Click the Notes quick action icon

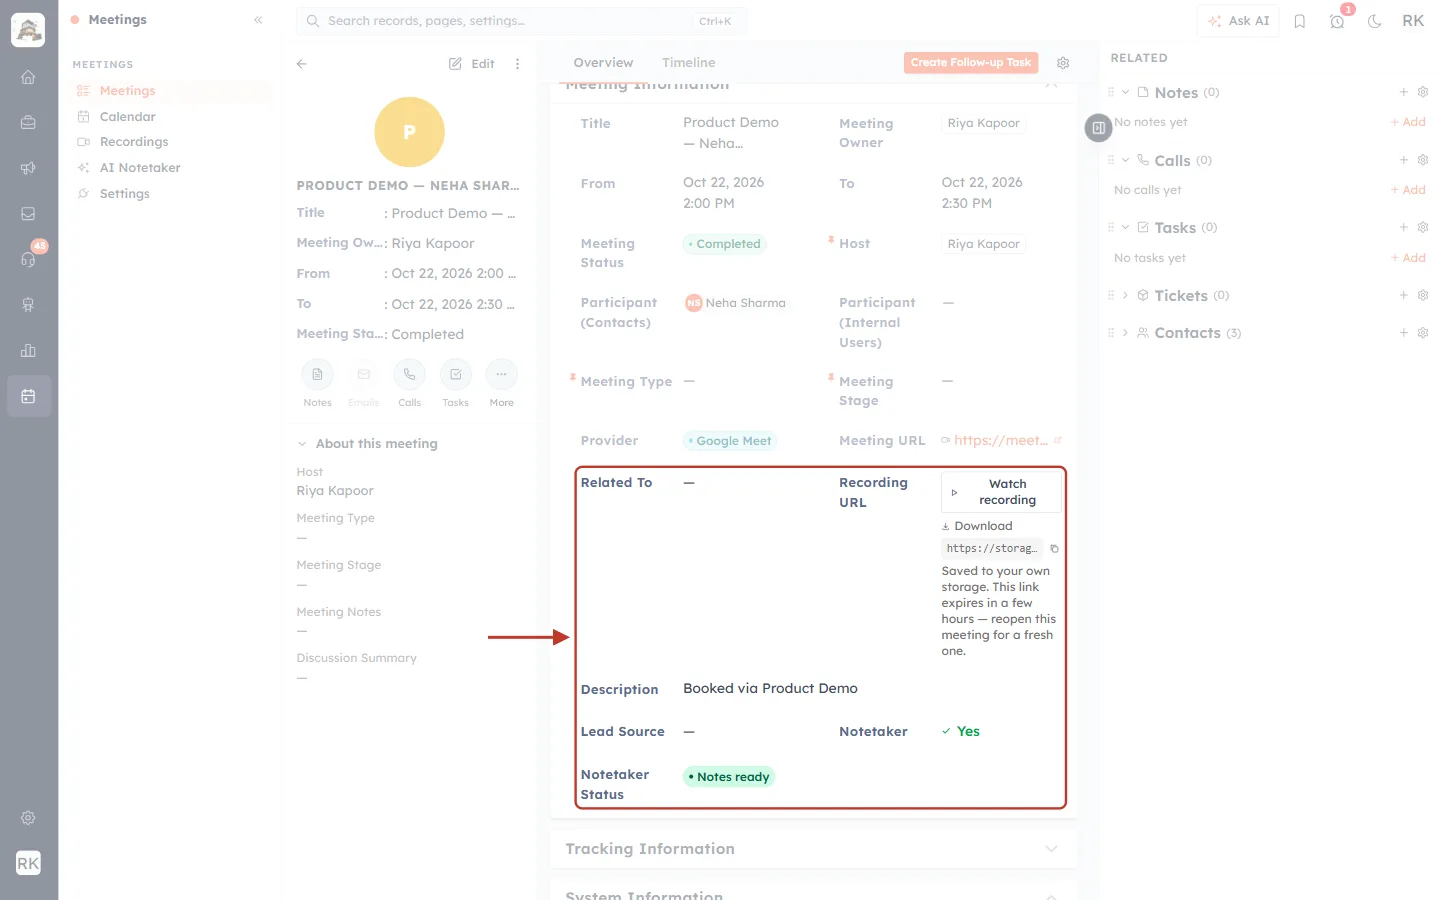[317, 374]
